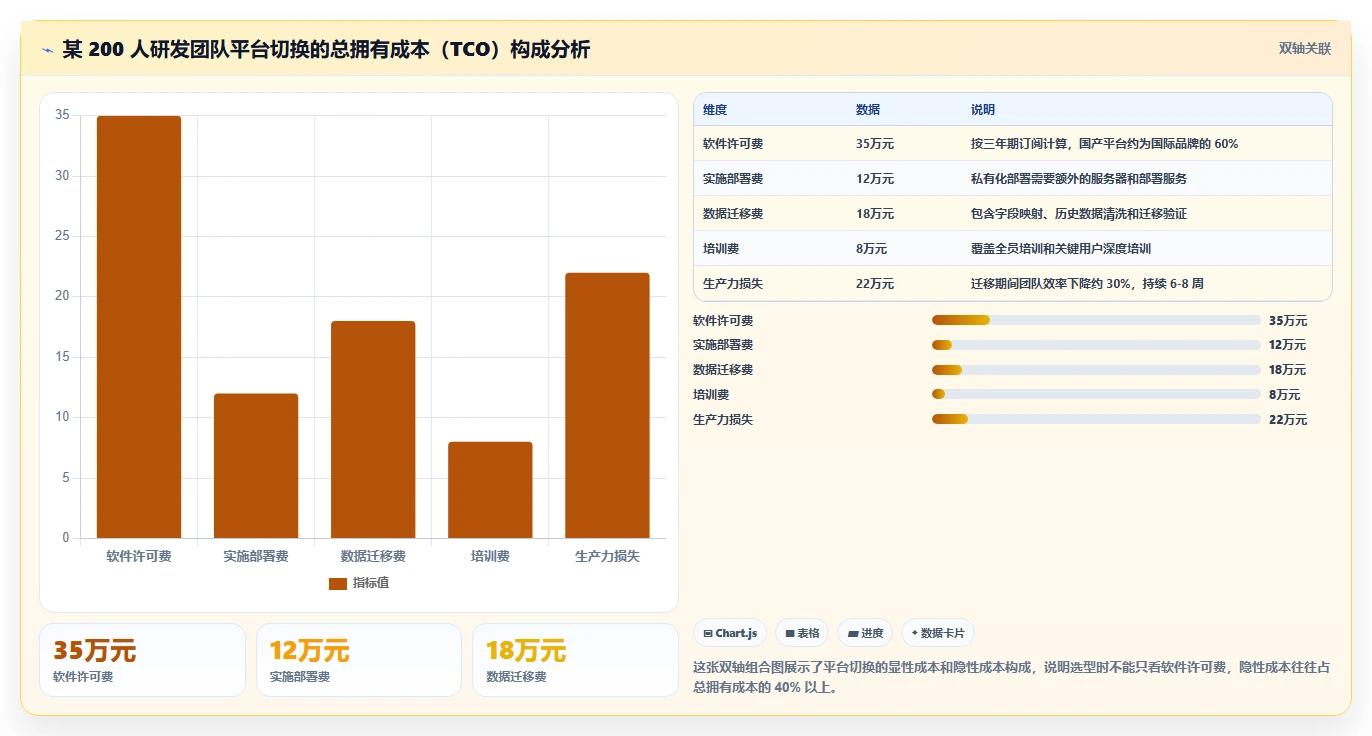Click the 22万元 value beside the progress bar

point(1288,420)
